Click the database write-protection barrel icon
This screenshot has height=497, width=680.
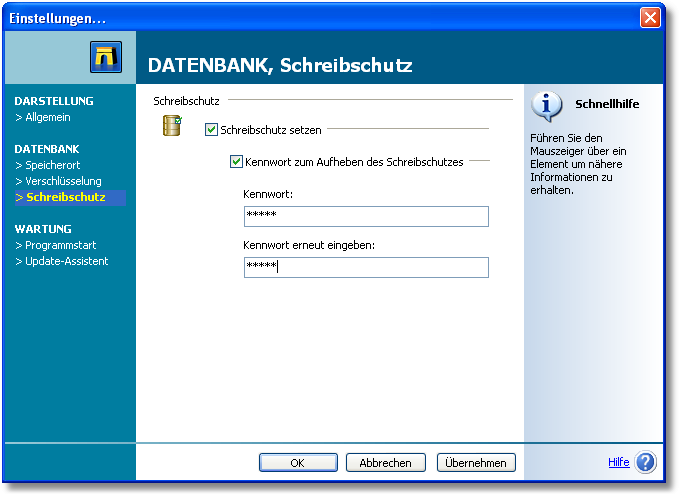pos(172,125)
